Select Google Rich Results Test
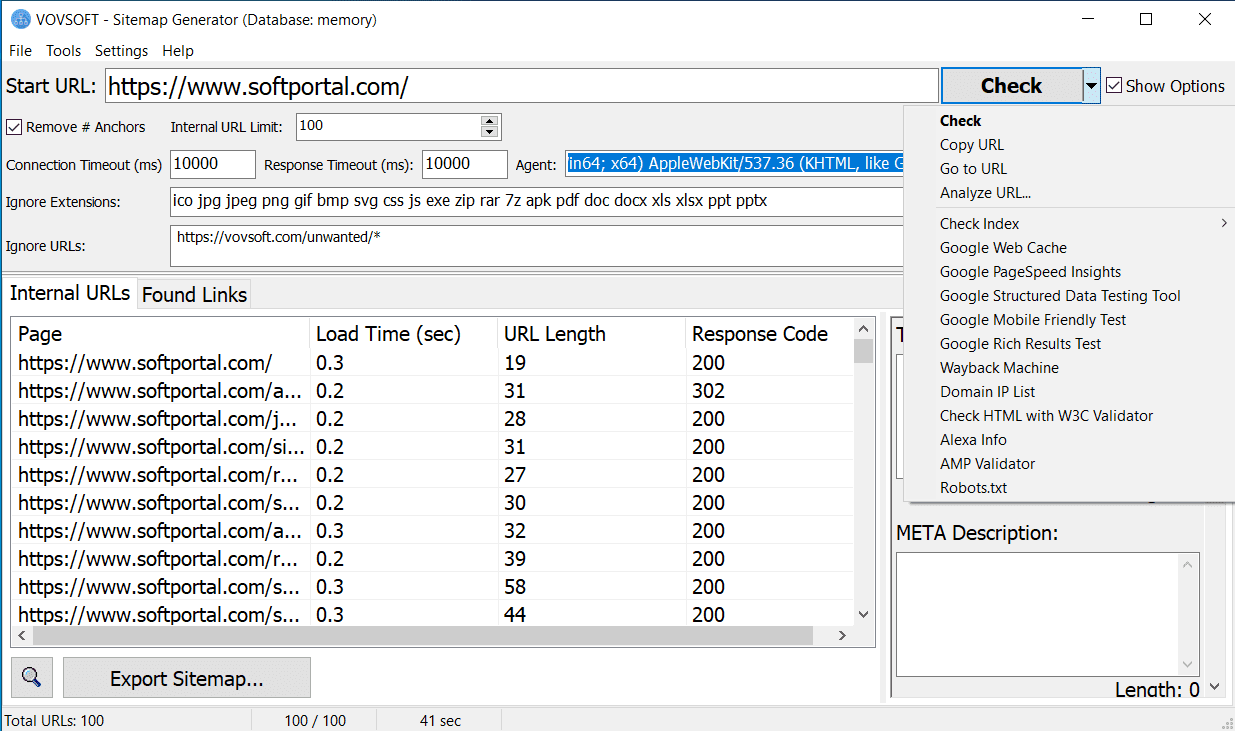The width and height of the screenshot is (1235, 731). [x=1020, y=344]
